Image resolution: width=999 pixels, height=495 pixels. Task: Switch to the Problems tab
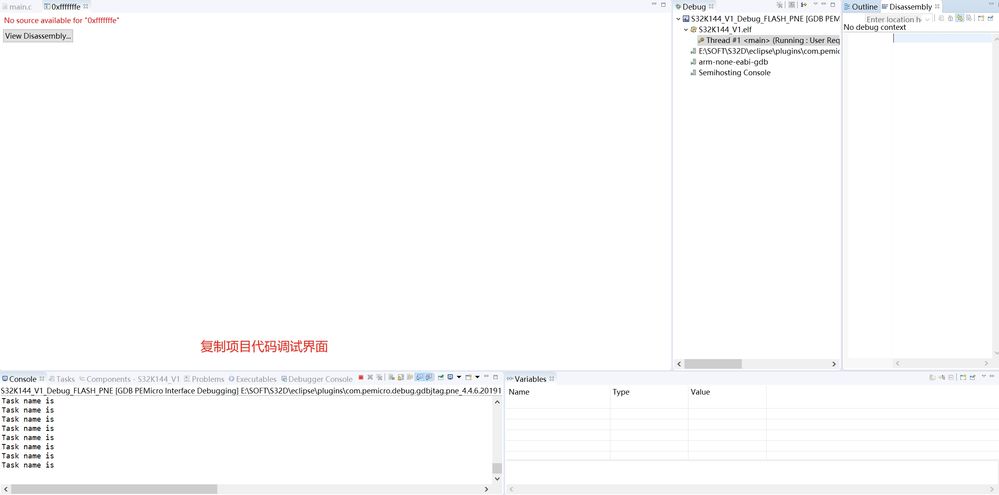[204, 378]
